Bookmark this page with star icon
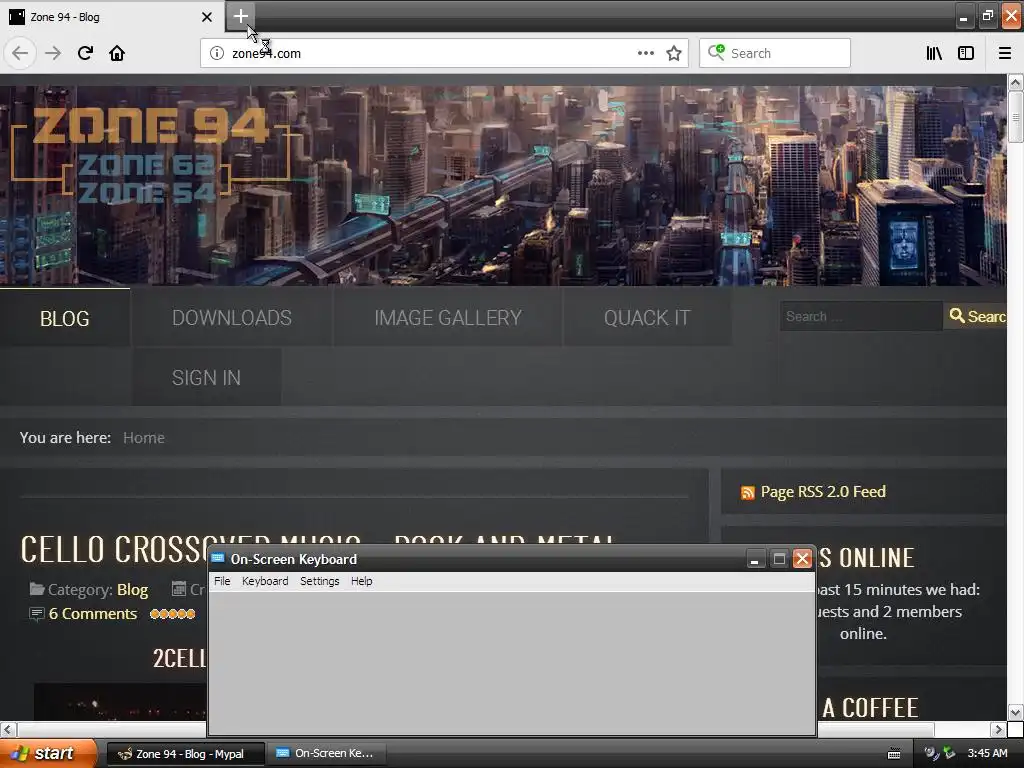The image size is (1024, 768). (x=674, y=53)
